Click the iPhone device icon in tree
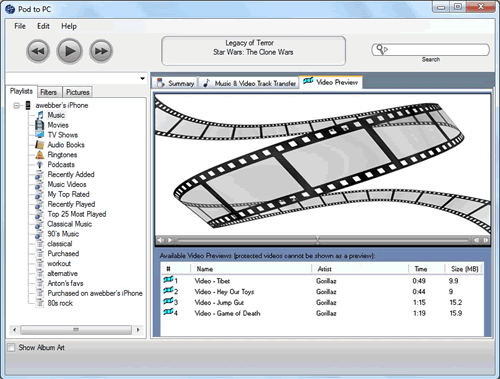500x379 pixels. (x=28, y=105)
